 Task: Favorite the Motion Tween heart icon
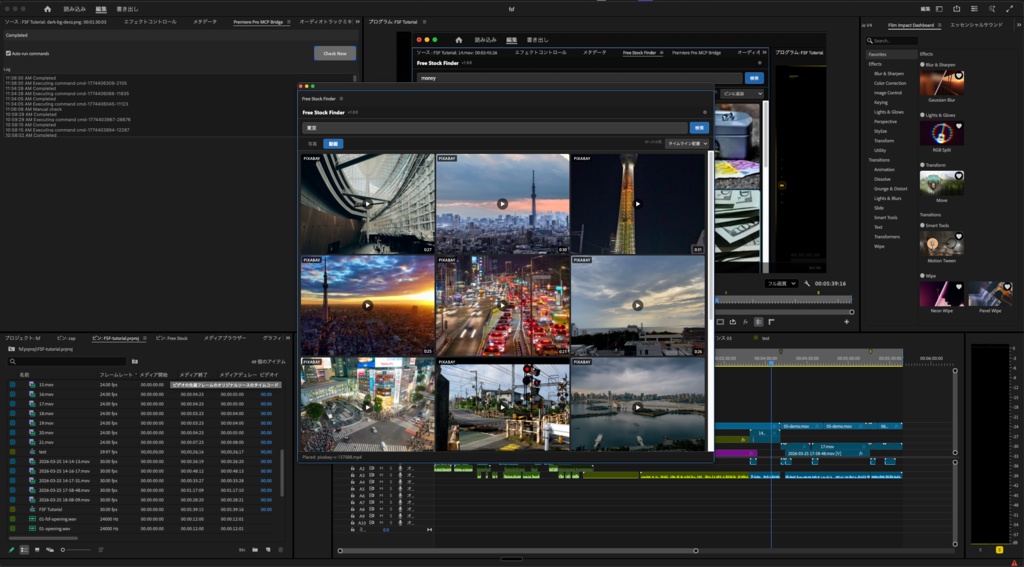(959, 236)
